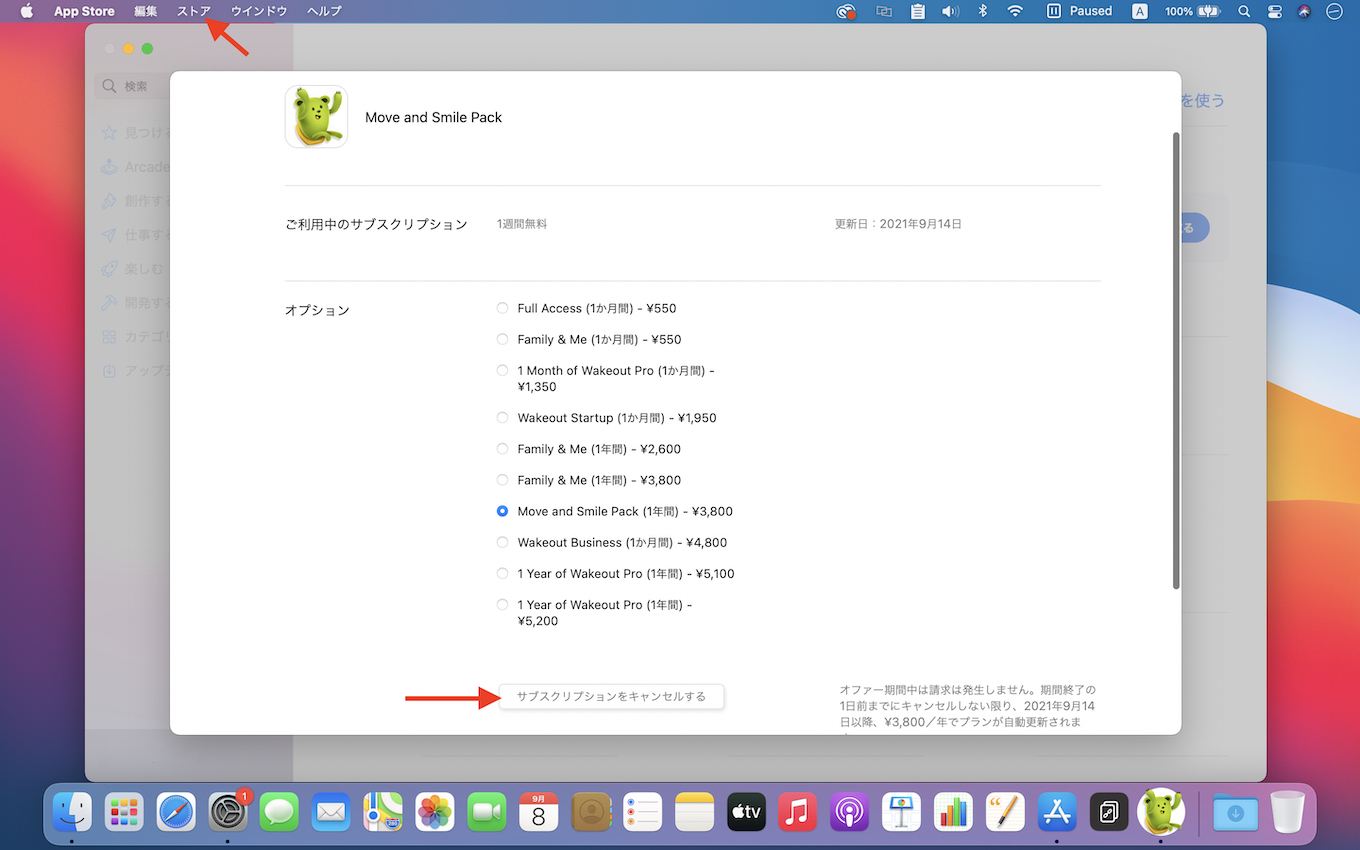Screen dimensions: 1360x850
Task: Open the input source 'A' menu
Action: point(1140,11)
